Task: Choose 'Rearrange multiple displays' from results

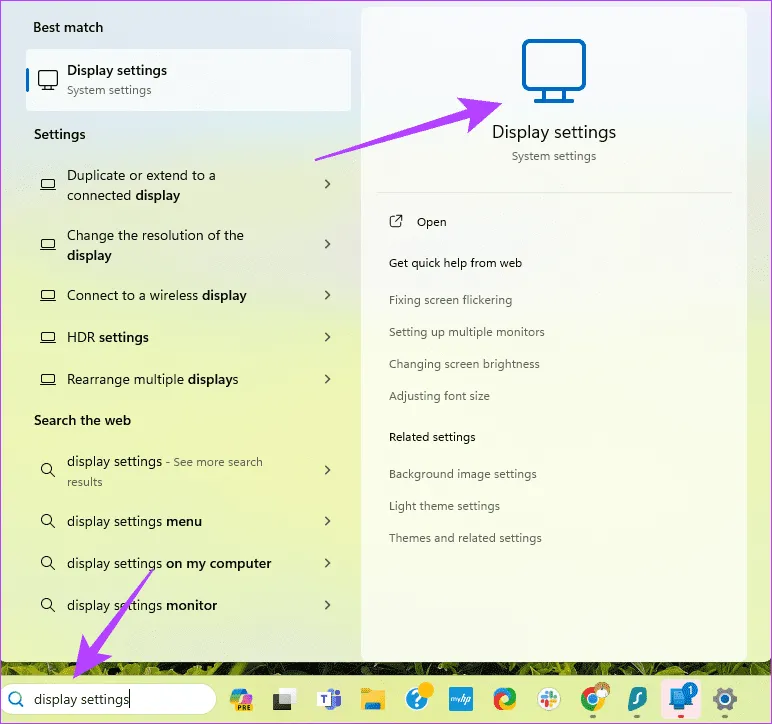Action: 152,380
